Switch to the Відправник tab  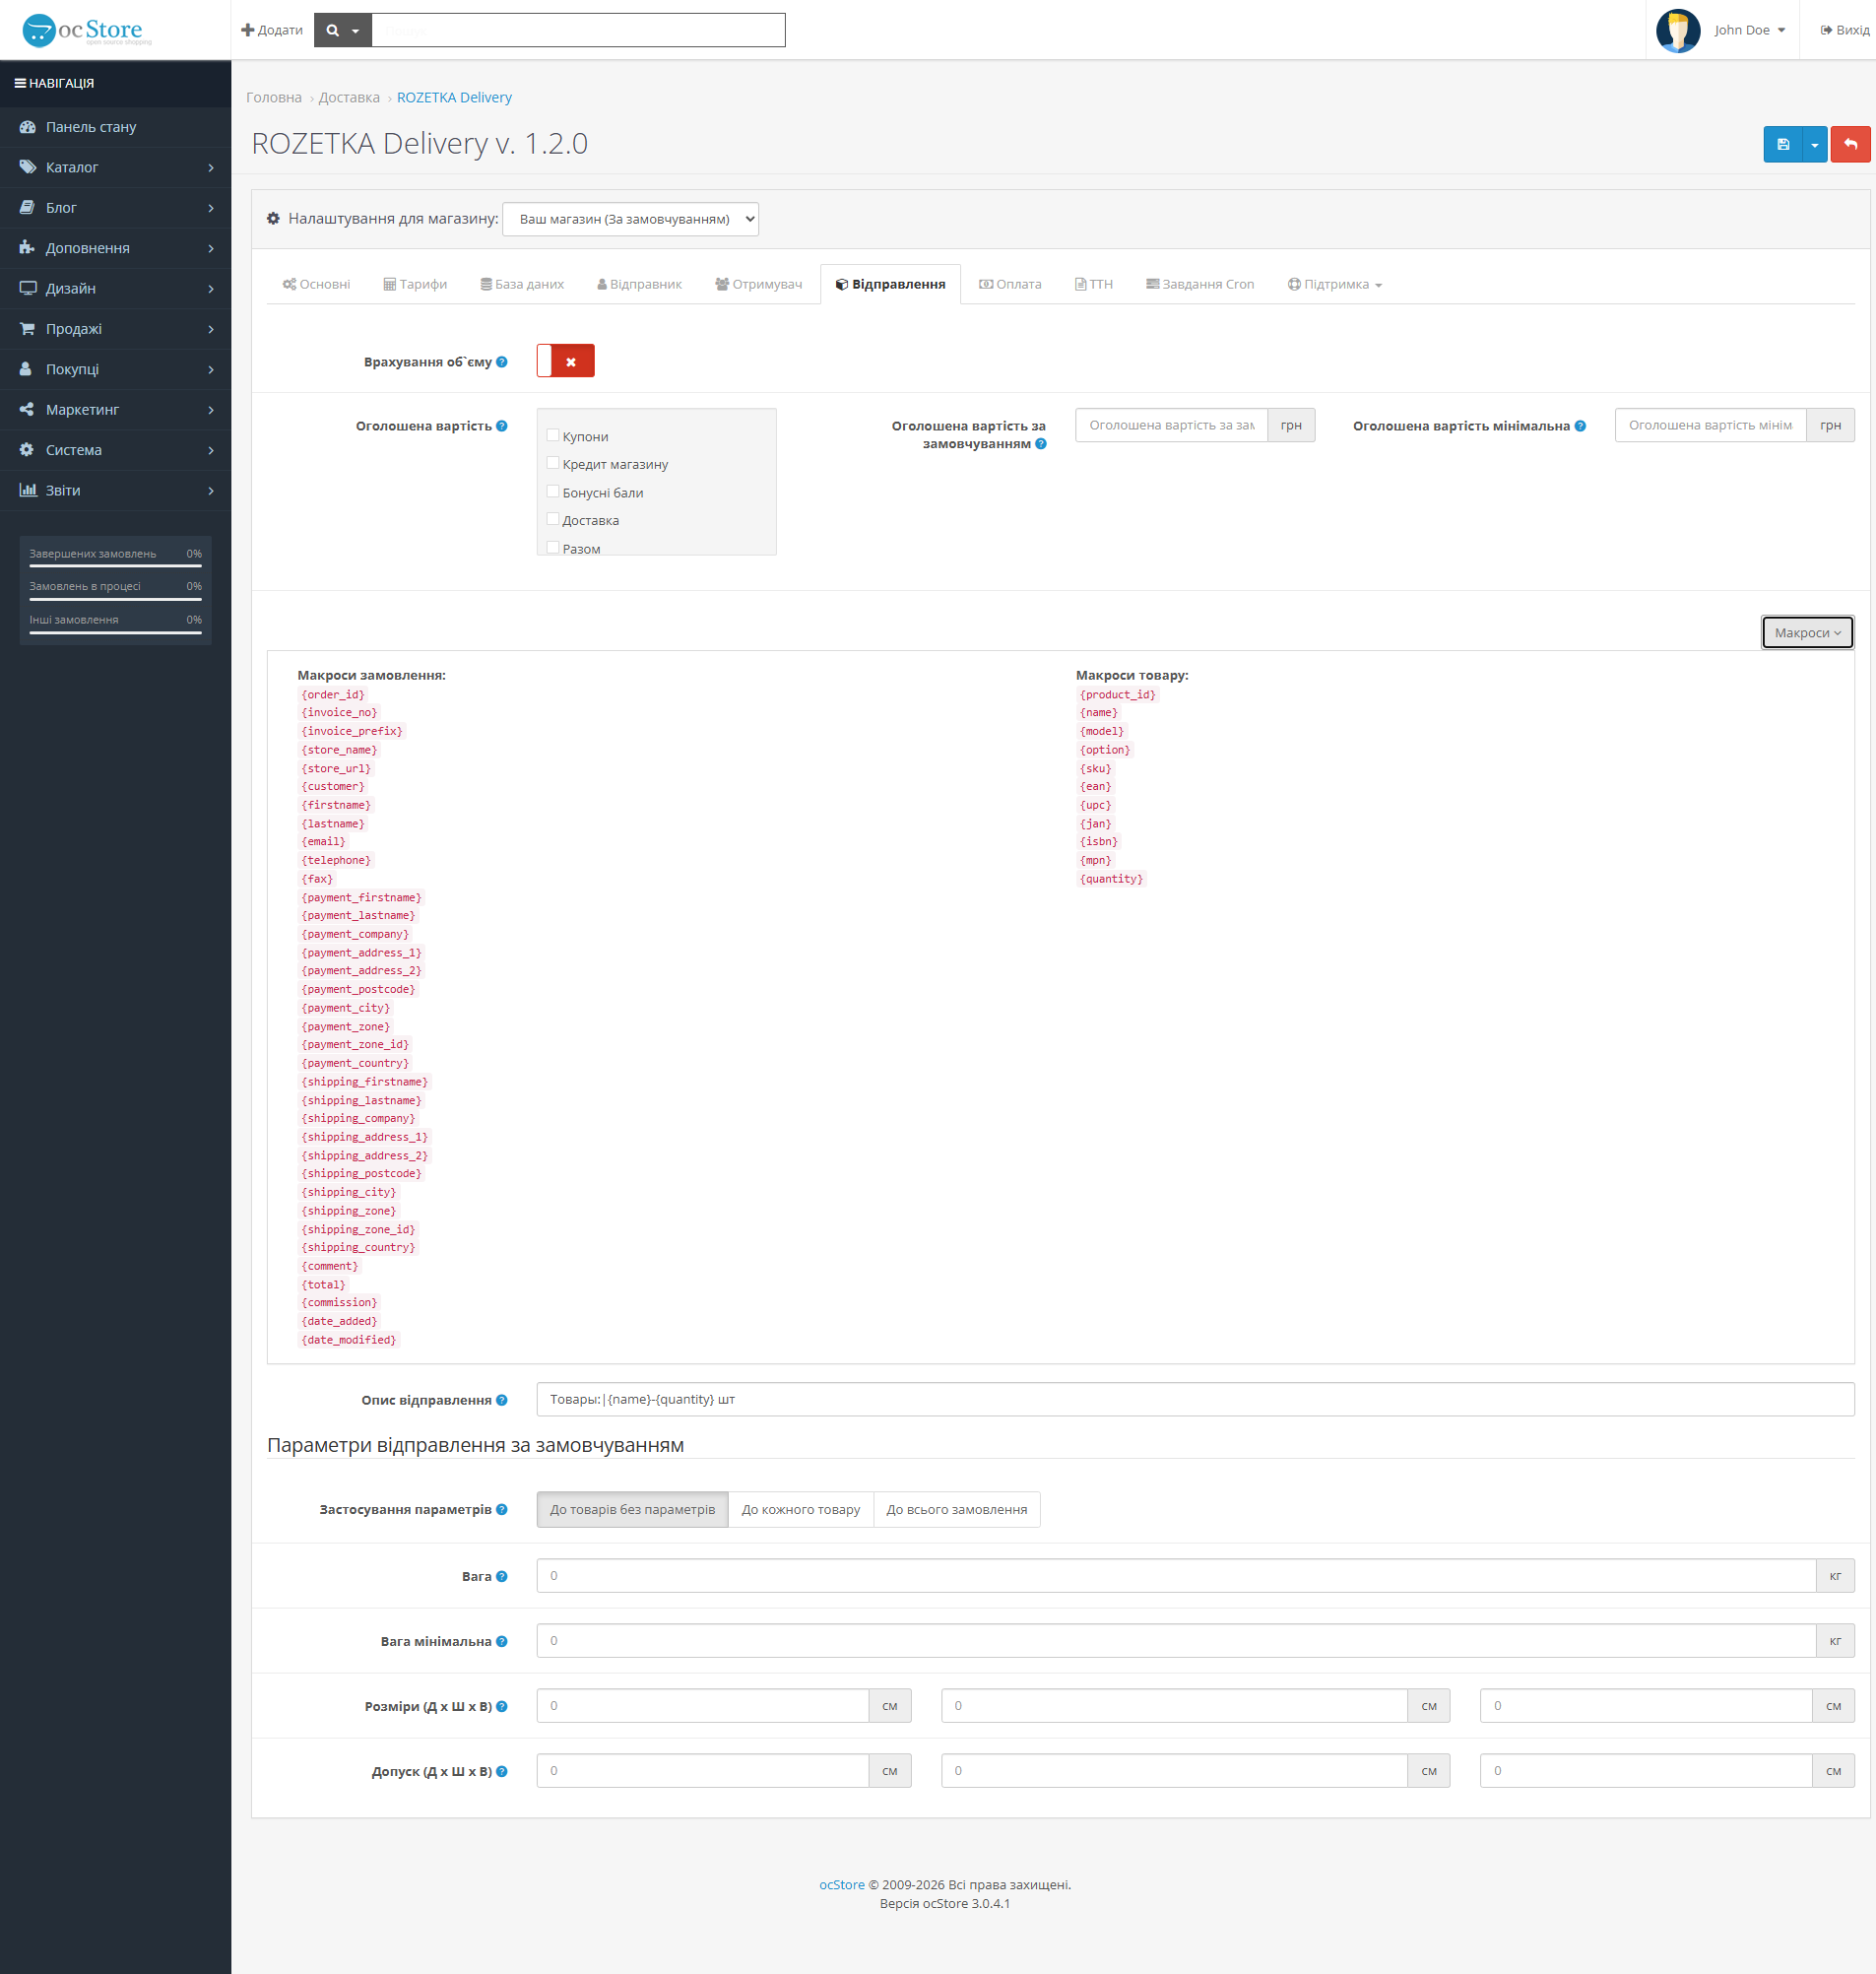click(639, 284)
